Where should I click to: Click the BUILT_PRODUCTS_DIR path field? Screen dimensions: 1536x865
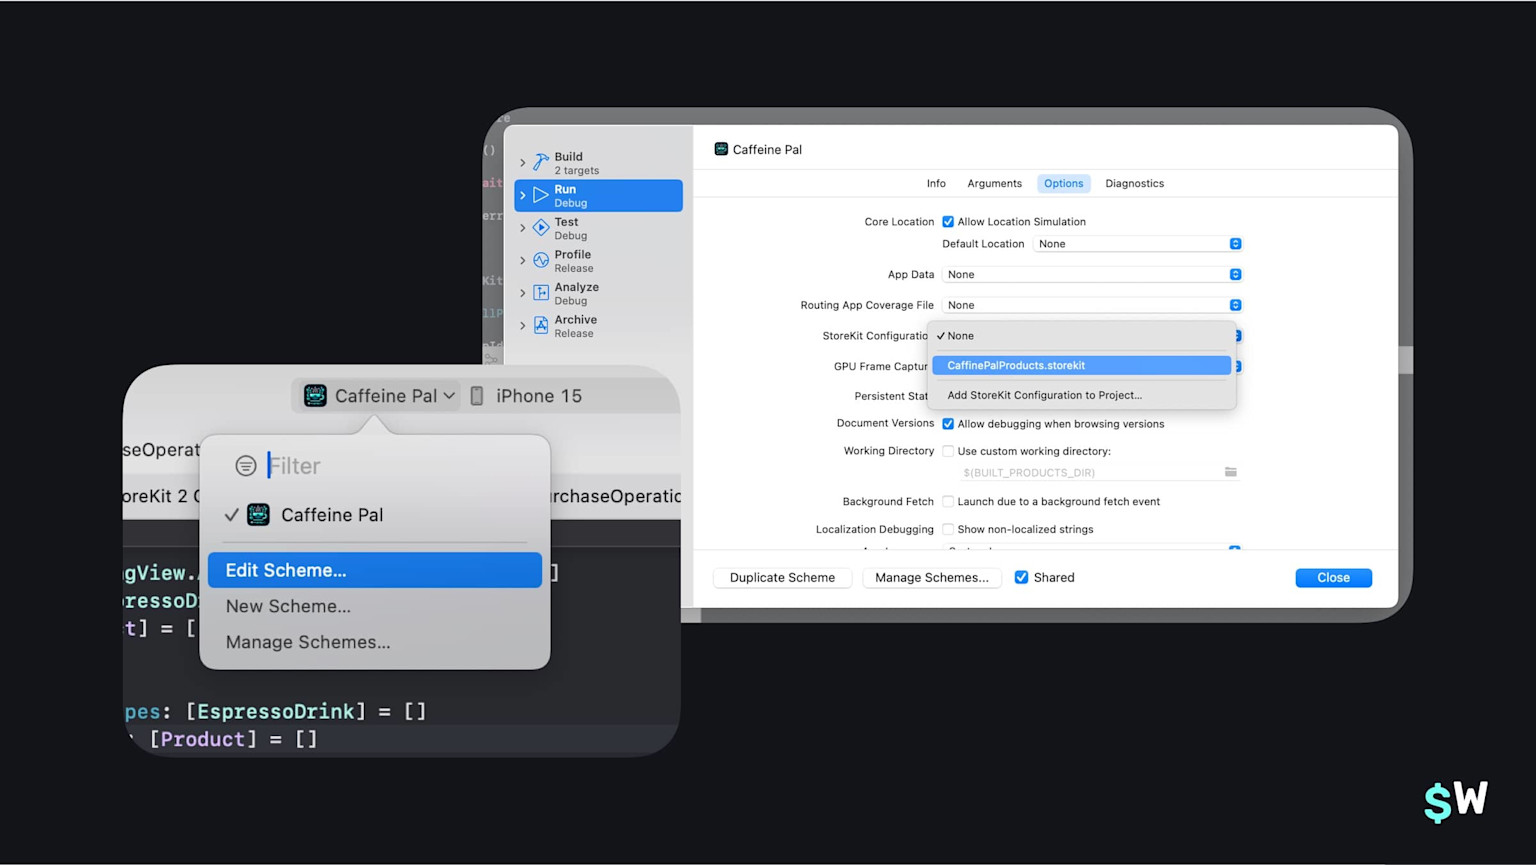click(1090, 472)
